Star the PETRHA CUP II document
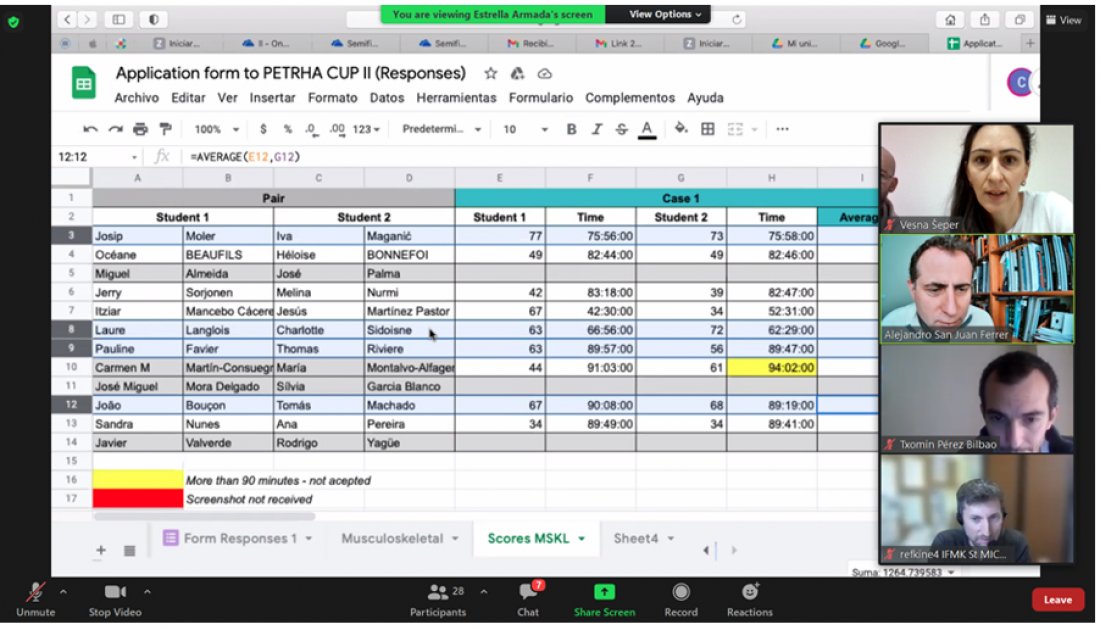The image size is (1100, 630). 491,74
